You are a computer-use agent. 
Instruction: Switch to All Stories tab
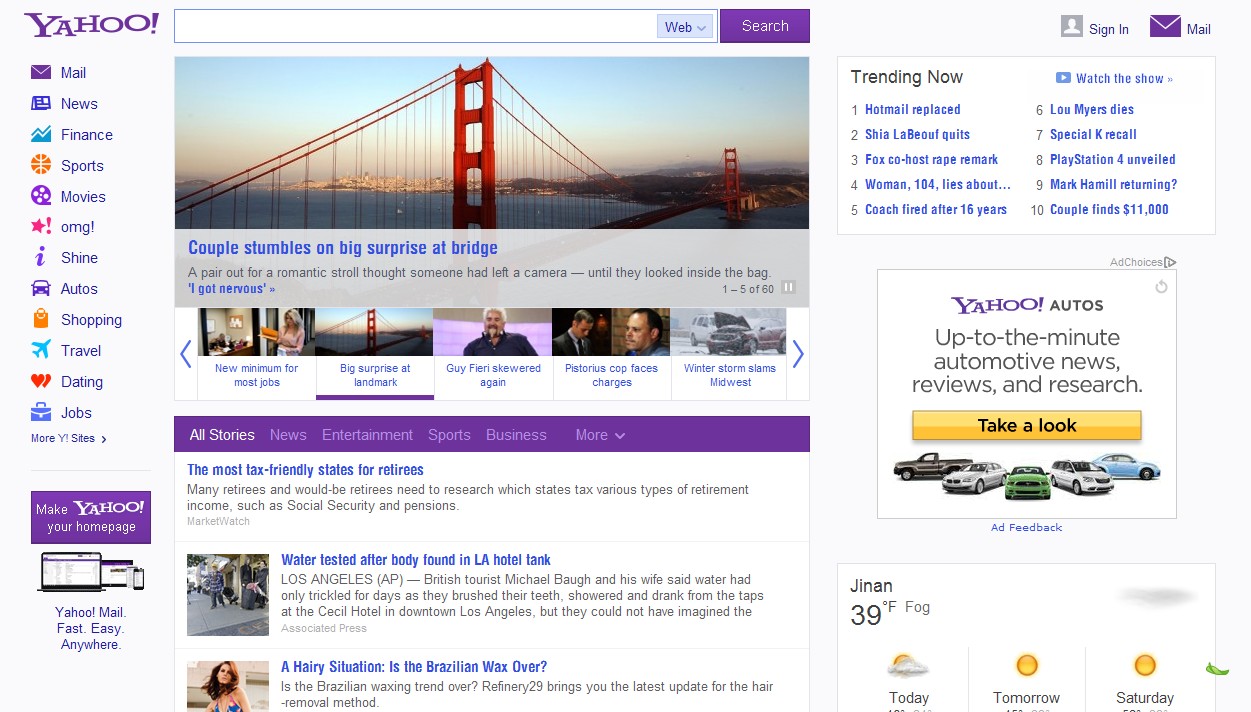click(222, 435)
